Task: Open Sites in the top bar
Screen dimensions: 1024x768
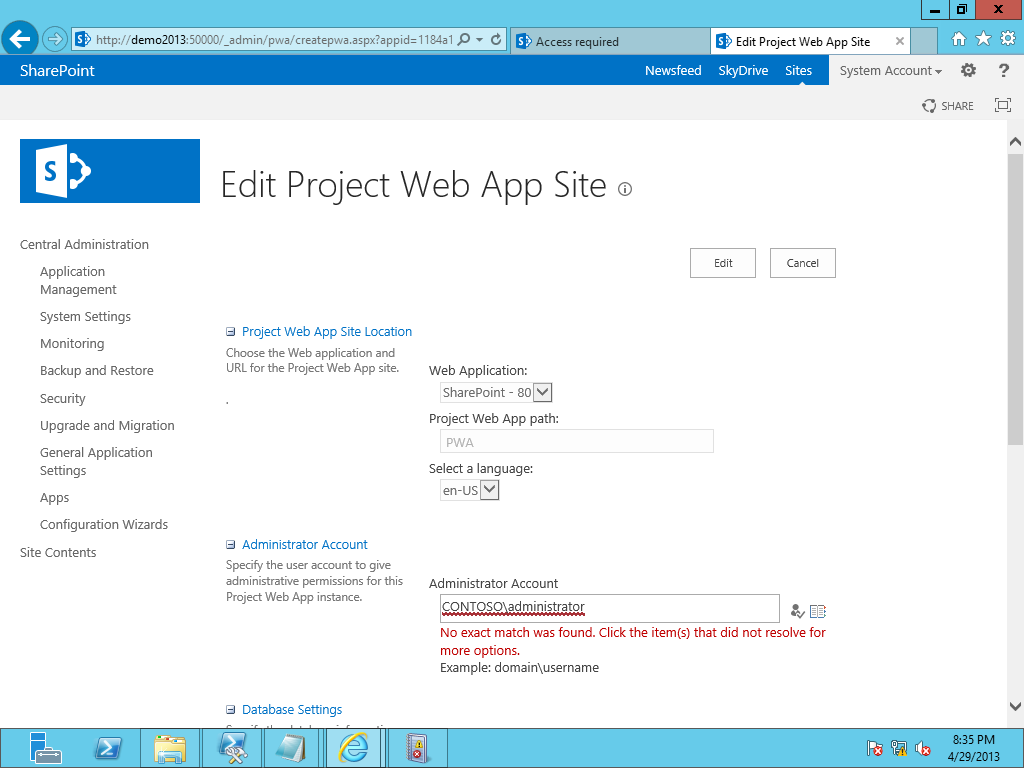Action: point(798,71)
